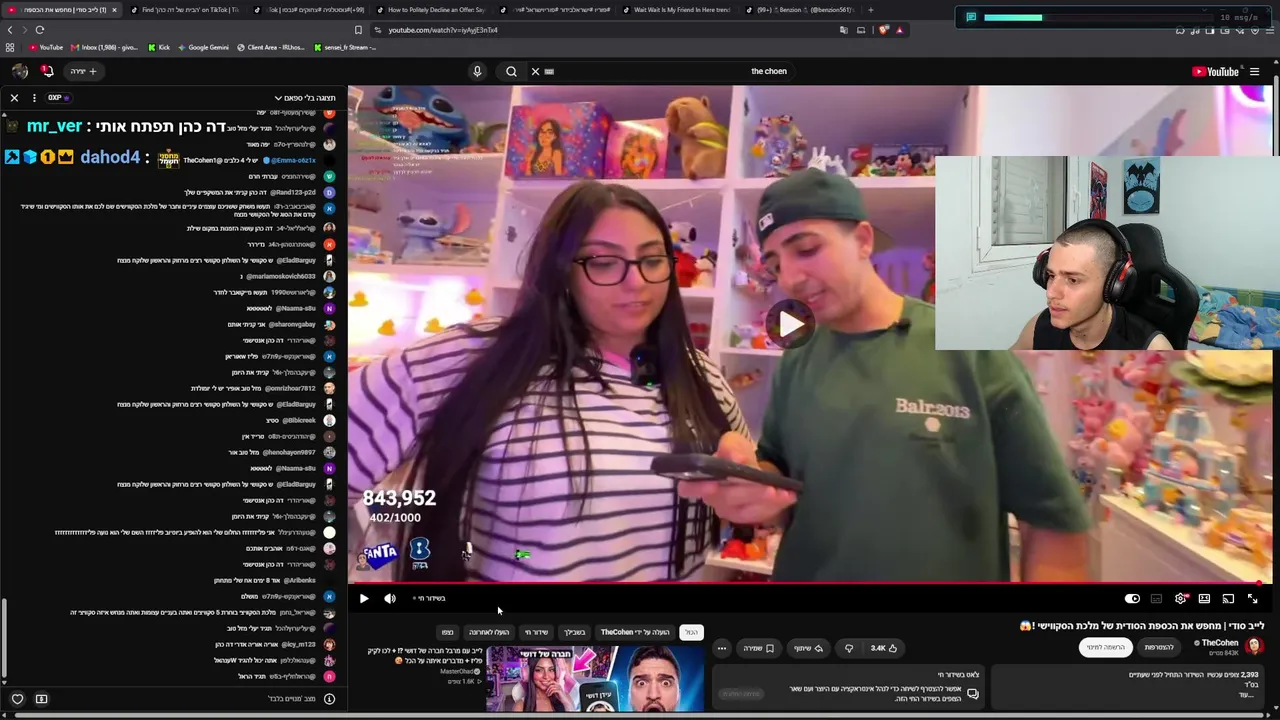Mute the video with the speaker icon
The width and height of the screenshot is (1280, 720).
tap(390, 598)
